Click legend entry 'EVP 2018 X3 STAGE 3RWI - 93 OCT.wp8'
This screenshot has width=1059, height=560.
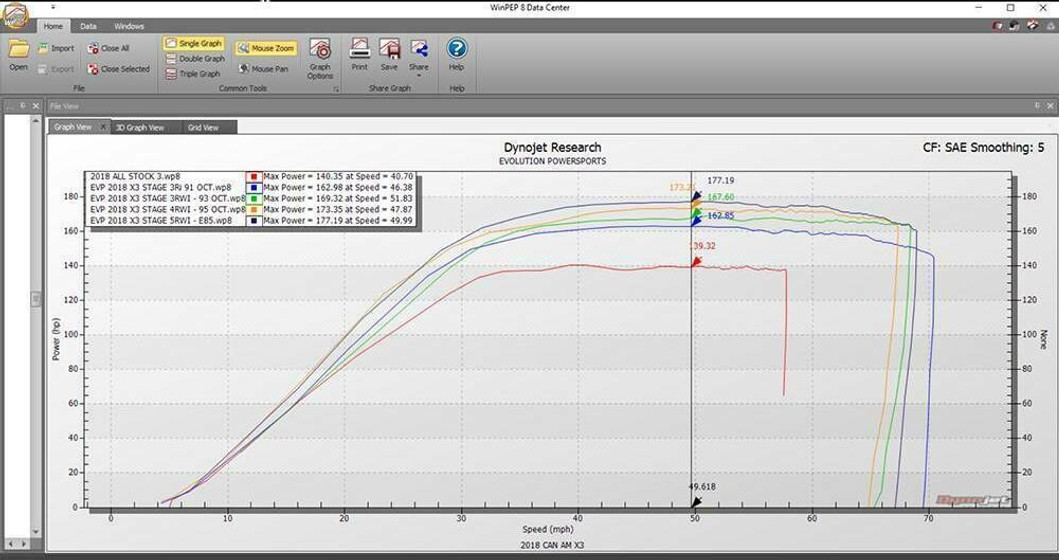[x=167, y=199]
